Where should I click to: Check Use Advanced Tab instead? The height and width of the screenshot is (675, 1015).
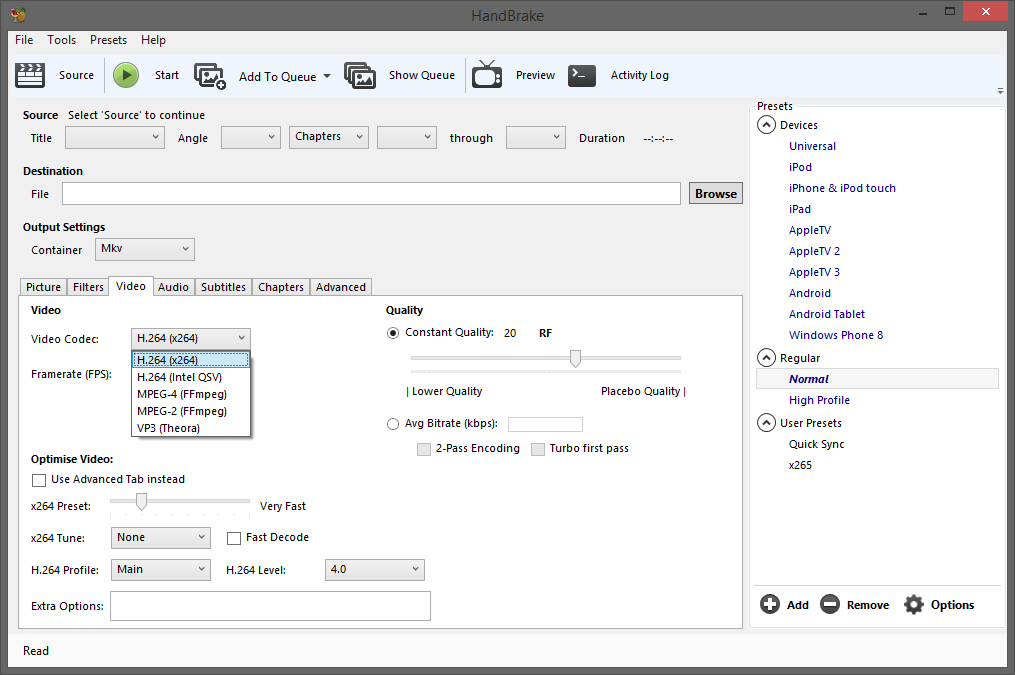pyautogui.click(x=39, y=480)
